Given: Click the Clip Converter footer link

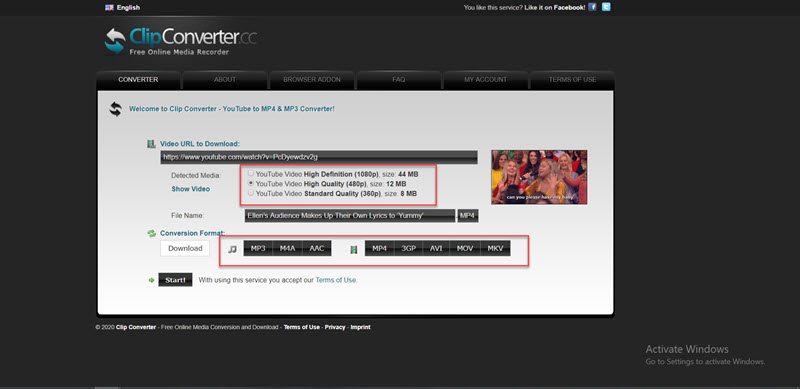Looking at the screenshot, I should pyautogui.click(x=136, y=327).
